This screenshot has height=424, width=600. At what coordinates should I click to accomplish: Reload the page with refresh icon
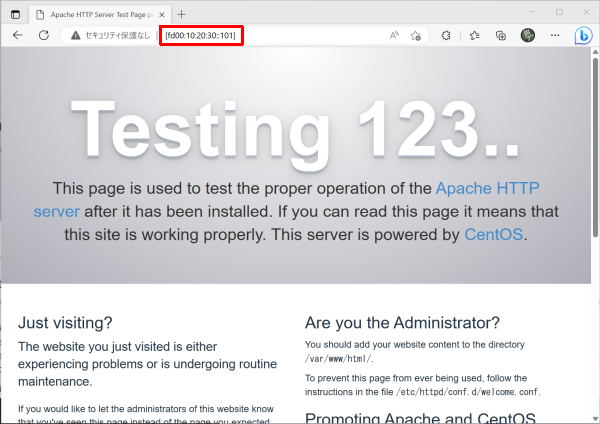tap(44, 36)
